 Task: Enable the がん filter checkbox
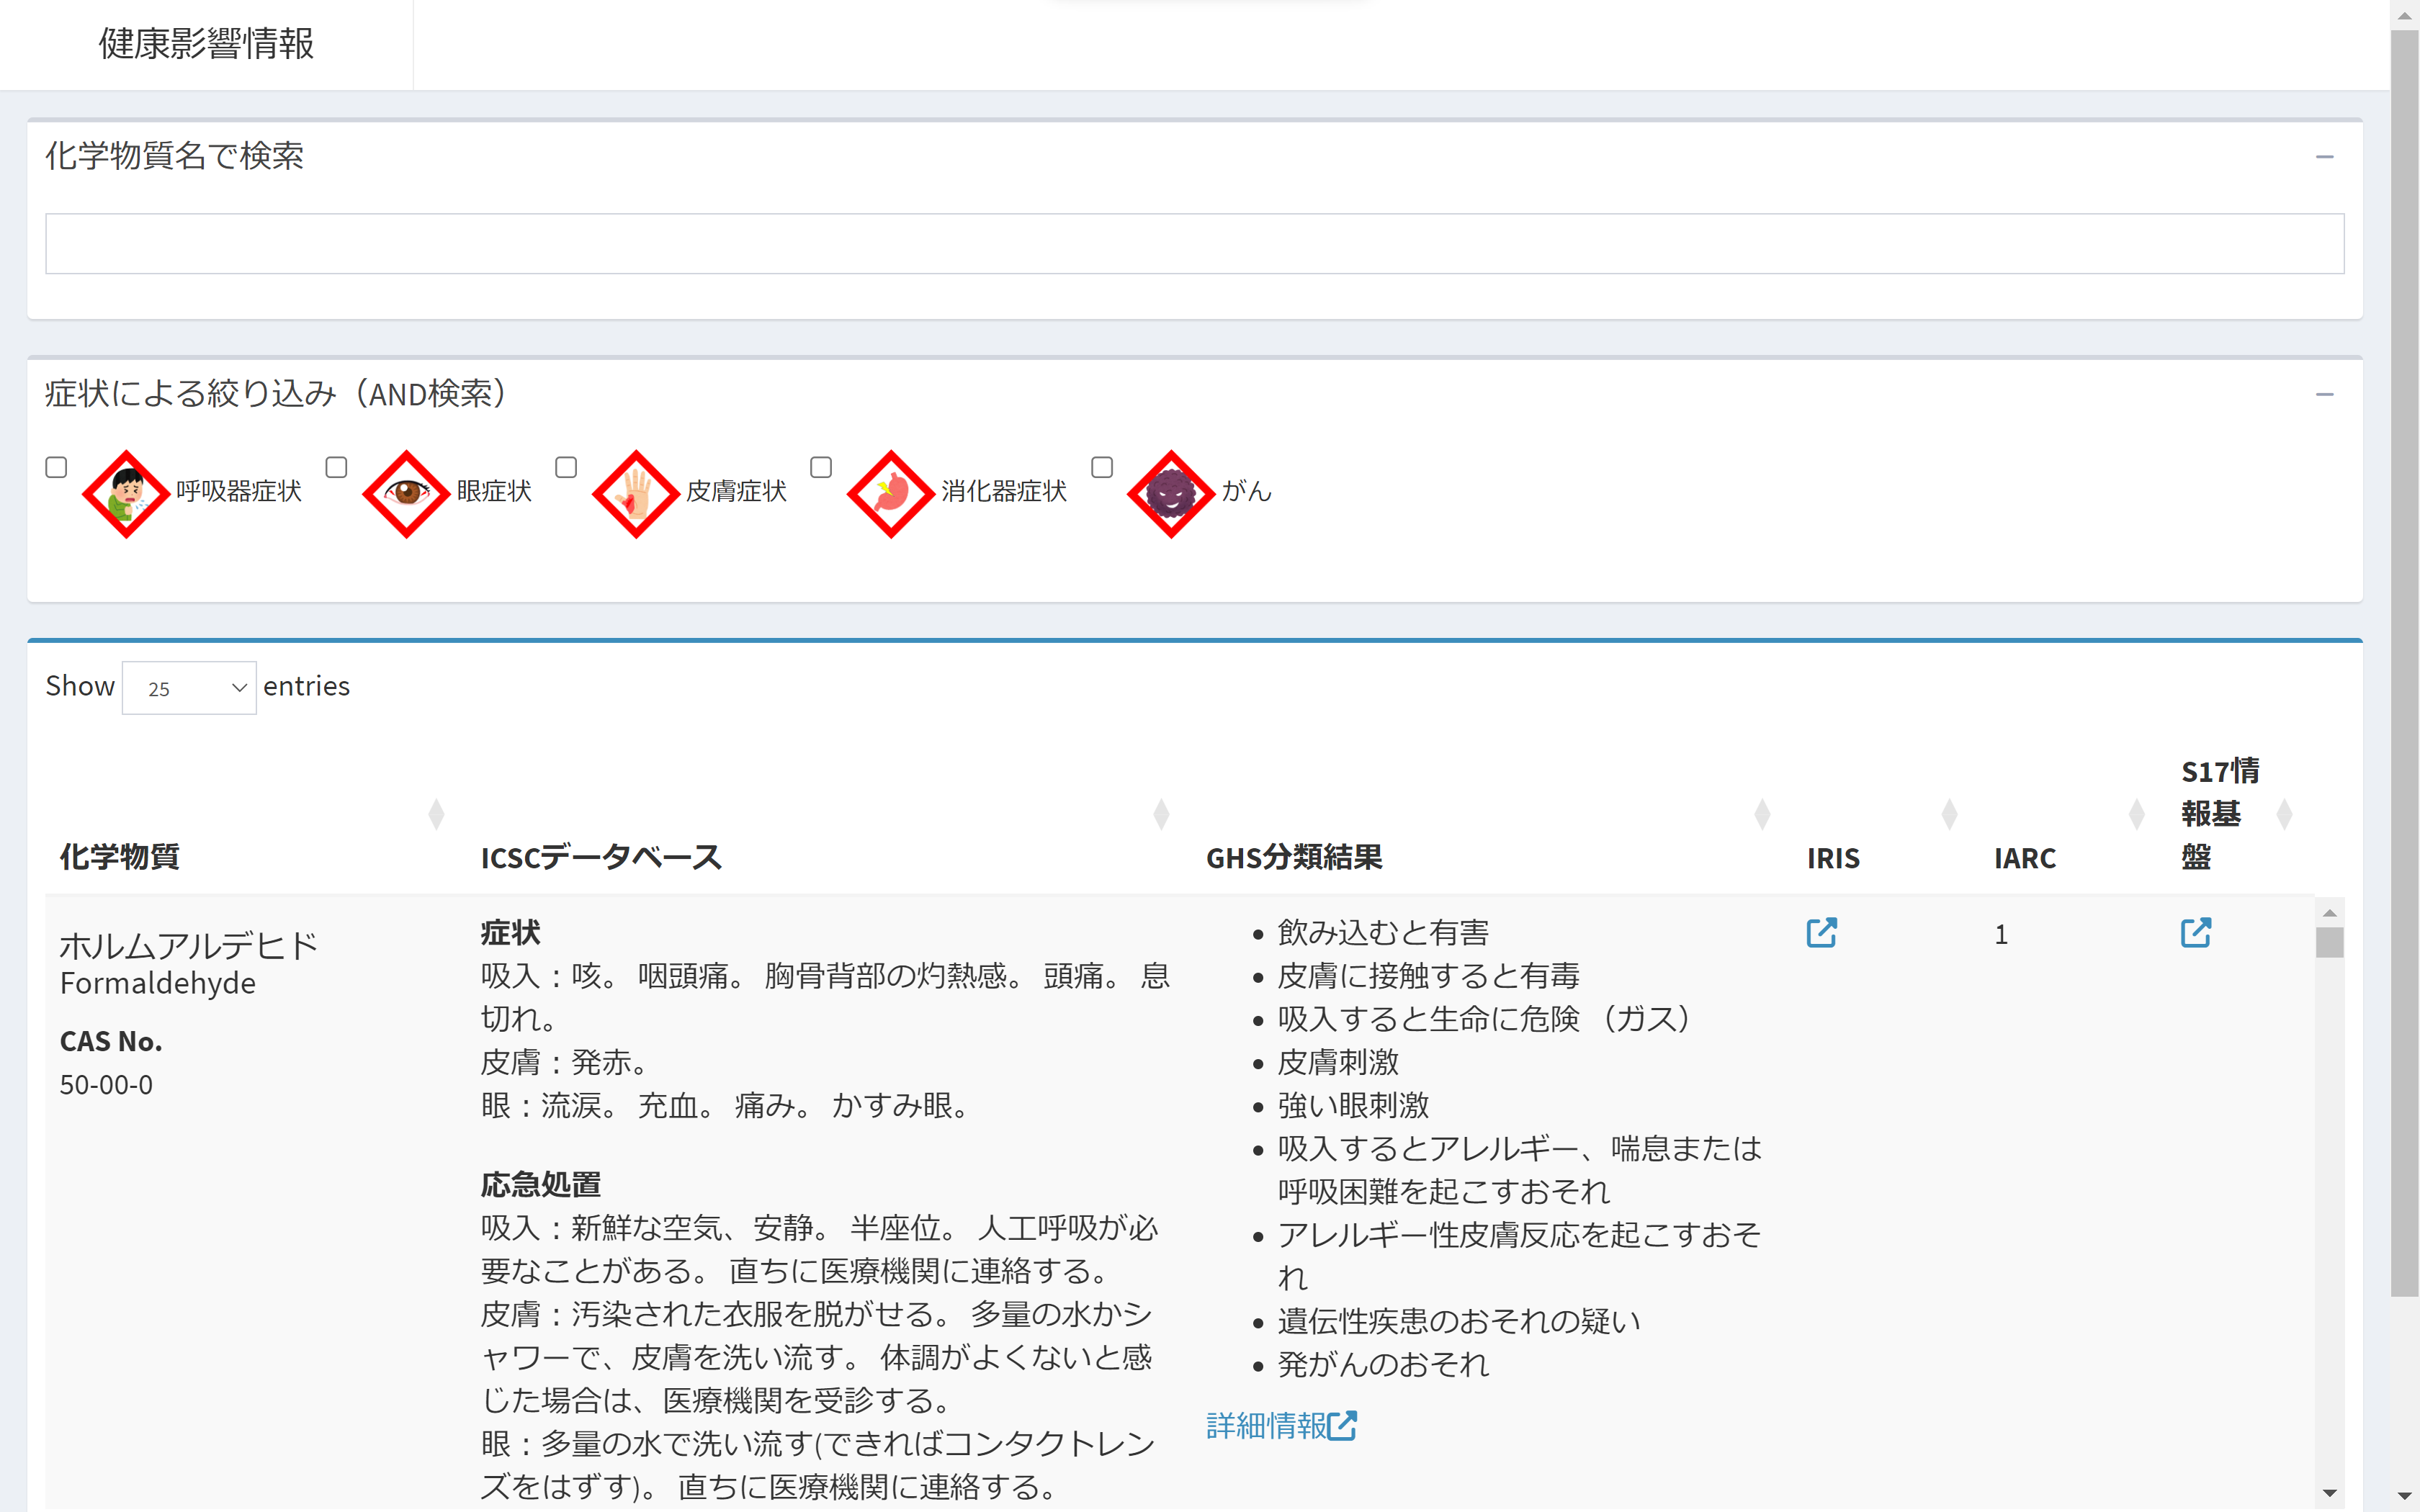pyautogui.click(x=1102, y=467)
